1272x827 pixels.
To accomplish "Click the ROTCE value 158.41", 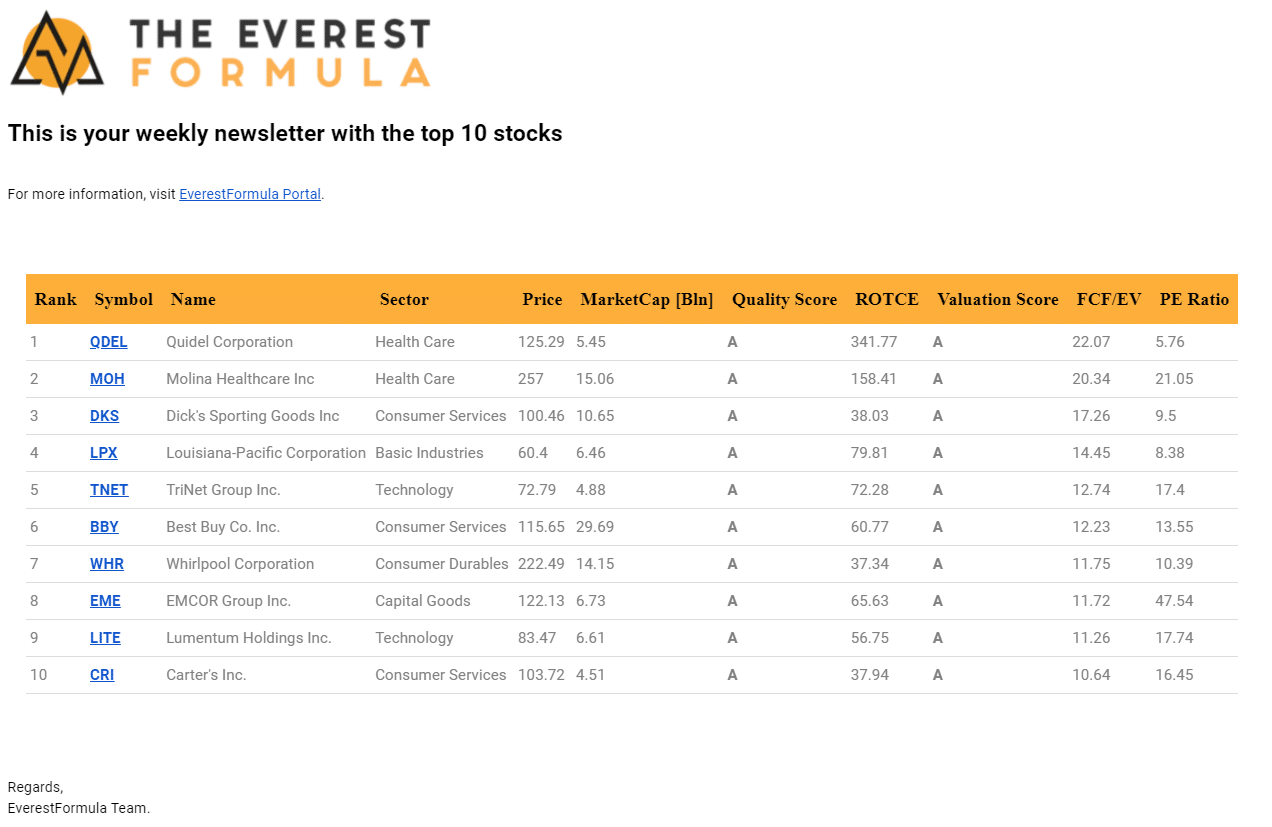I will tap(874, 379).
